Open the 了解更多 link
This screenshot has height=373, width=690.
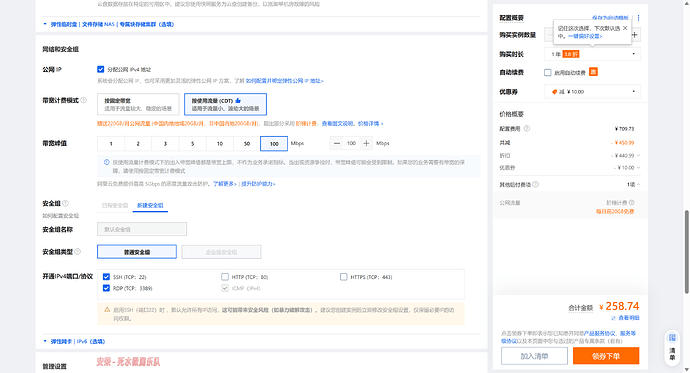tap(224, 184)
